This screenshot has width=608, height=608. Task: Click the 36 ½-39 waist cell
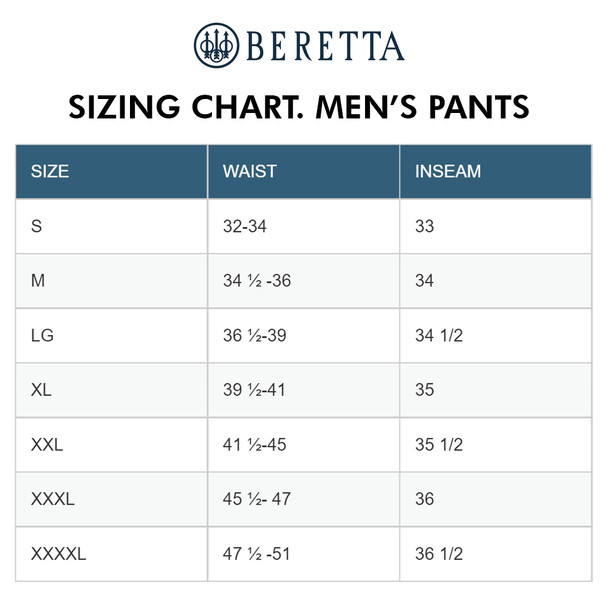click(254, 335)
